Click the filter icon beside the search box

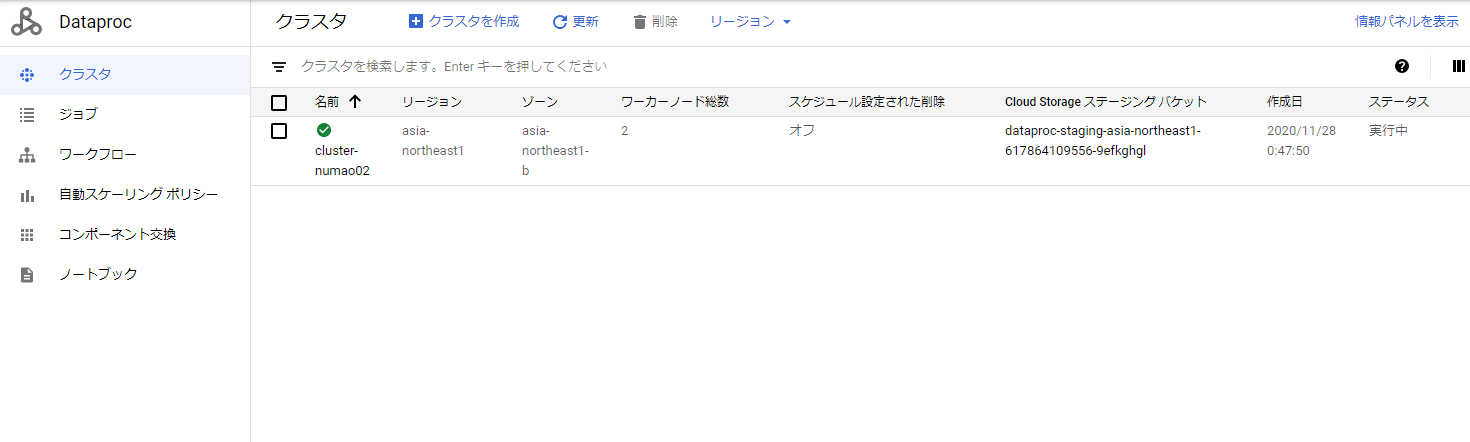(279, 67)
